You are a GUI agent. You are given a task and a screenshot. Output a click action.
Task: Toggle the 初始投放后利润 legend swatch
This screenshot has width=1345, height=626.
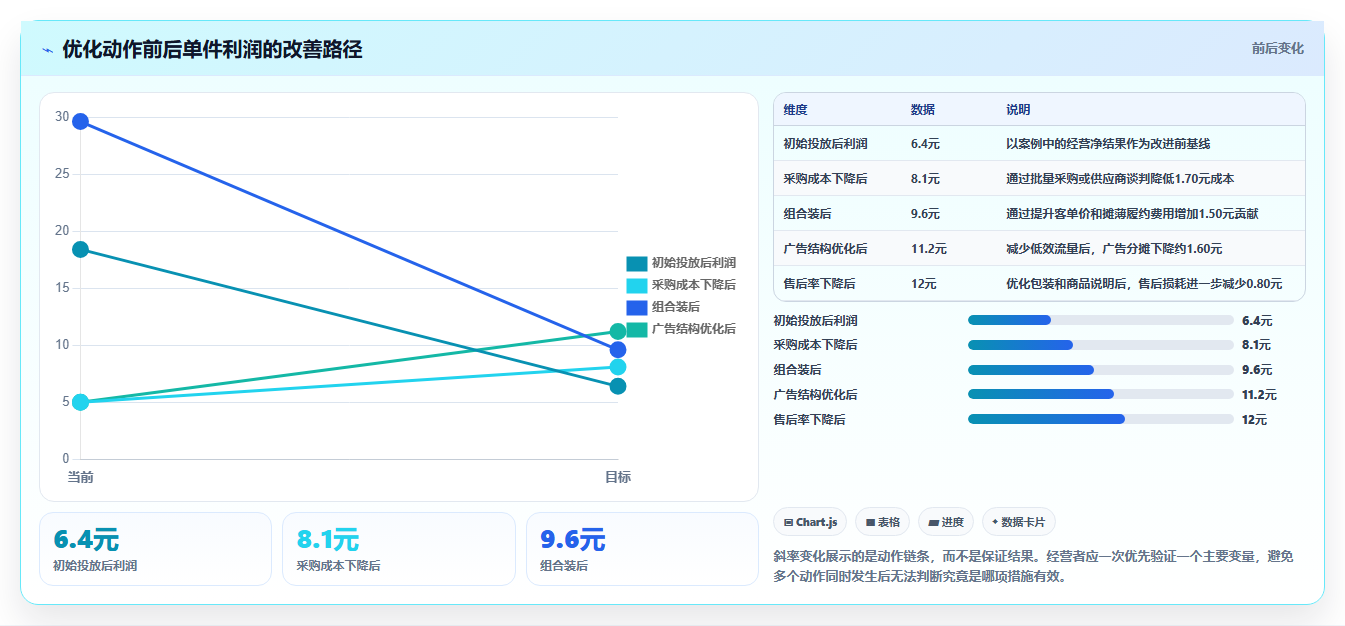pos(637,263)
